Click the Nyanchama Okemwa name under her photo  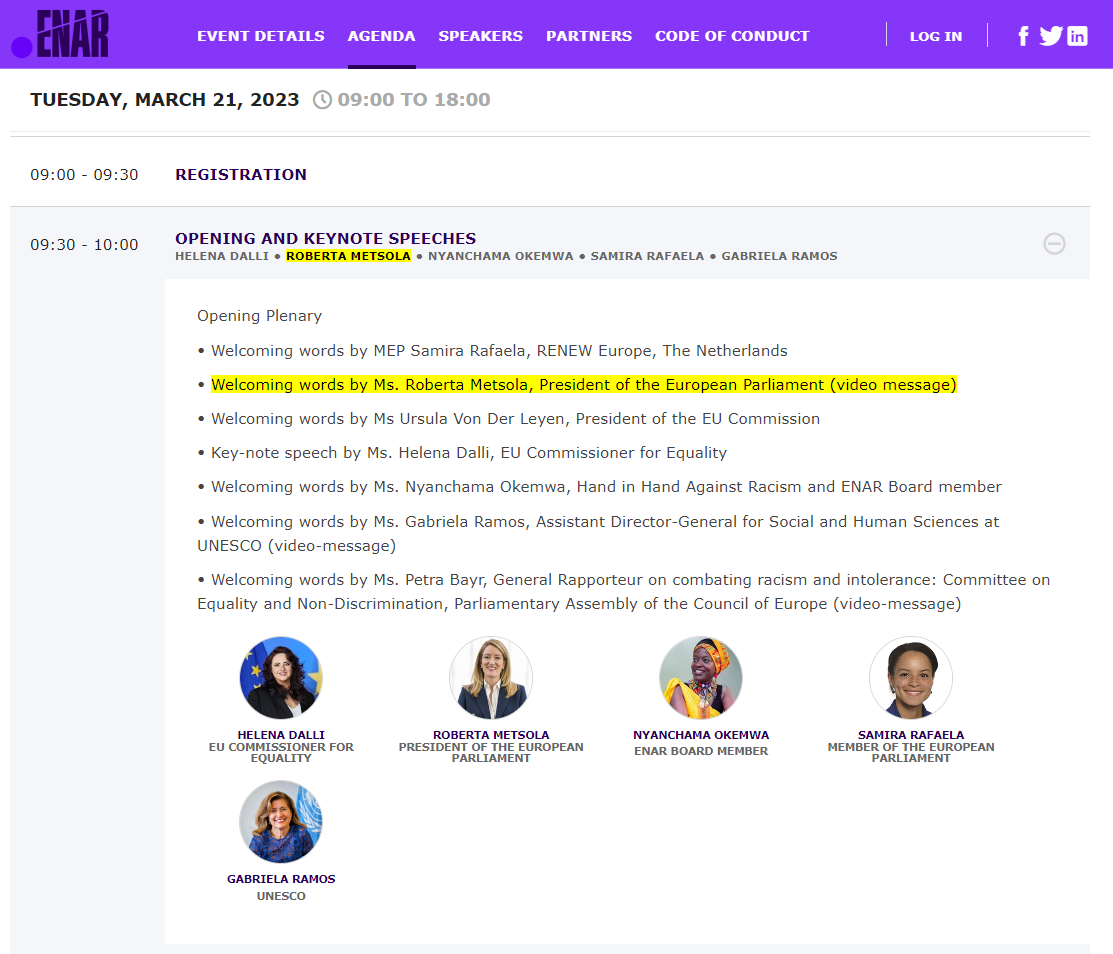coord(701,735)
